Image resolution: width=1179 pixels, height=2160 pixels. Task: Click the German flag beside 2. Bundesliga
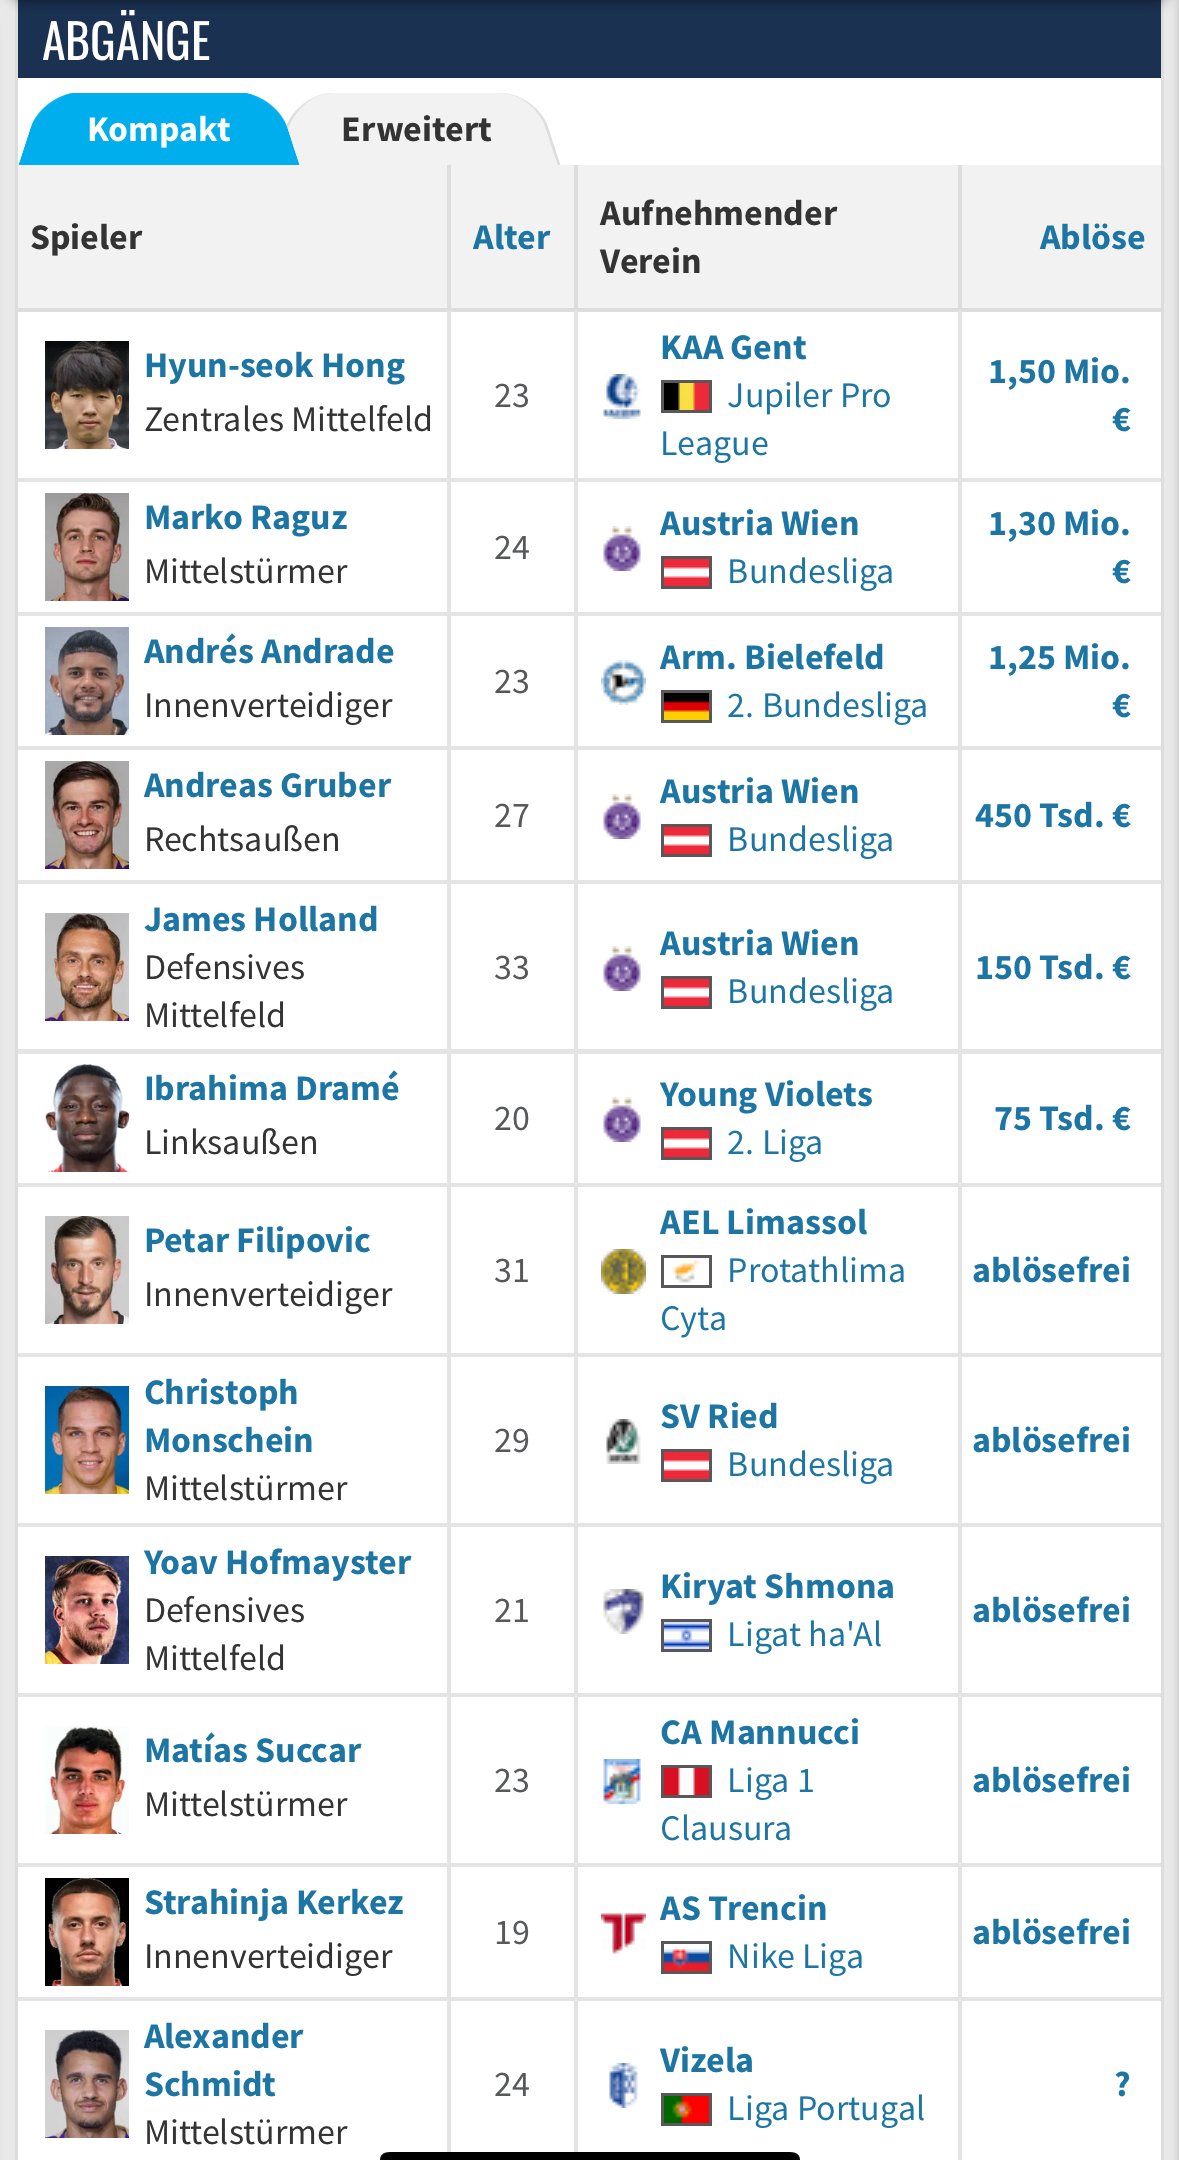click(686, 707)
